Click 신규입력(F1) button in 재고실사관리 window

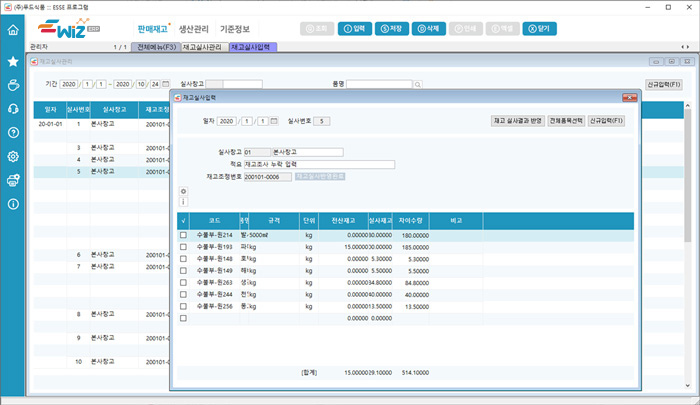[664, 84]
